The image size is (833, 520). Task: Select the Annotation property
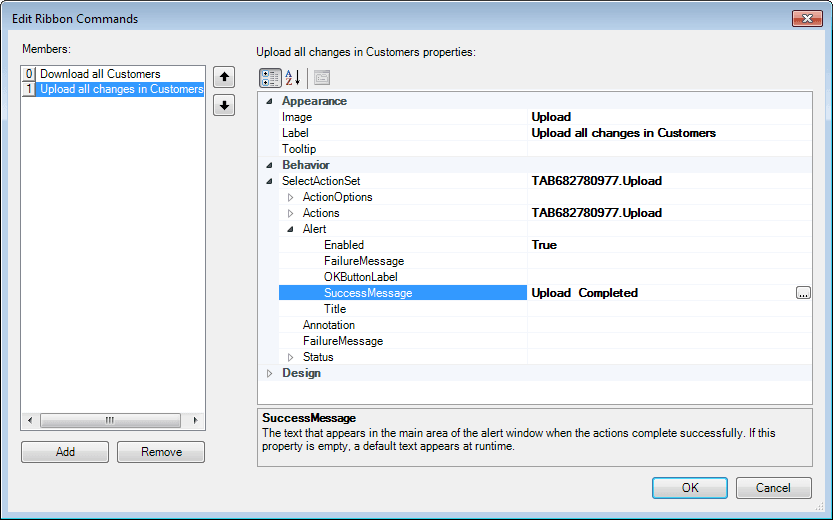click(x=403, y=325)
